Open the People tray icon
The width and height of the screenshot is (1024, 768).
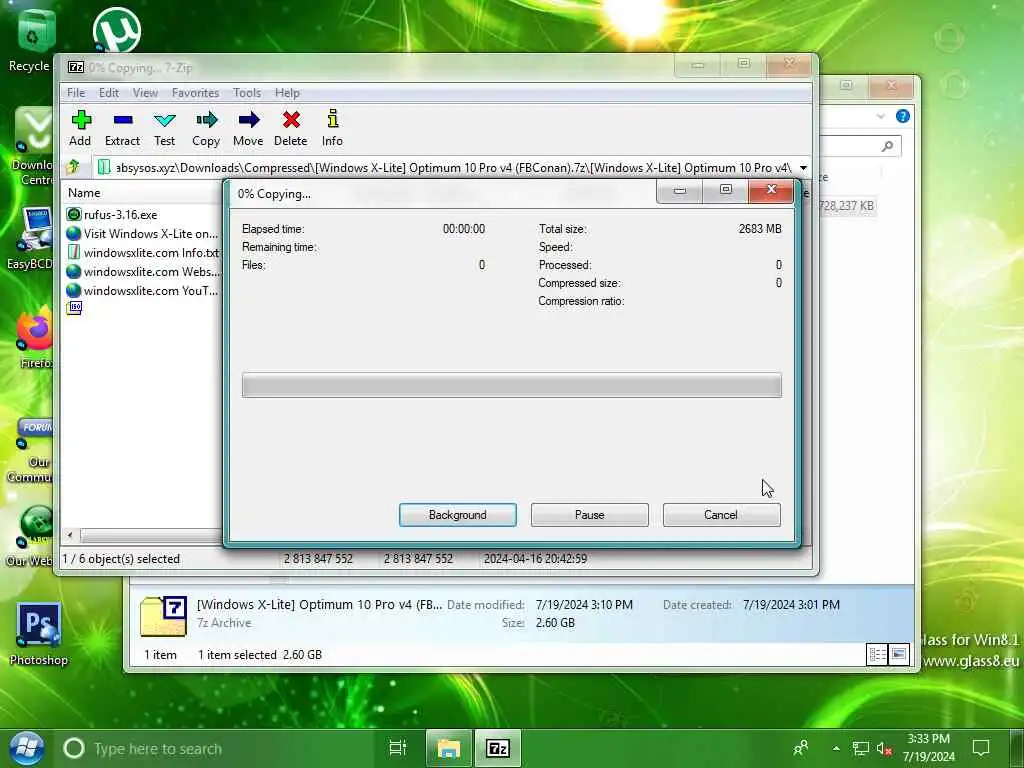(x=801, y=748)
